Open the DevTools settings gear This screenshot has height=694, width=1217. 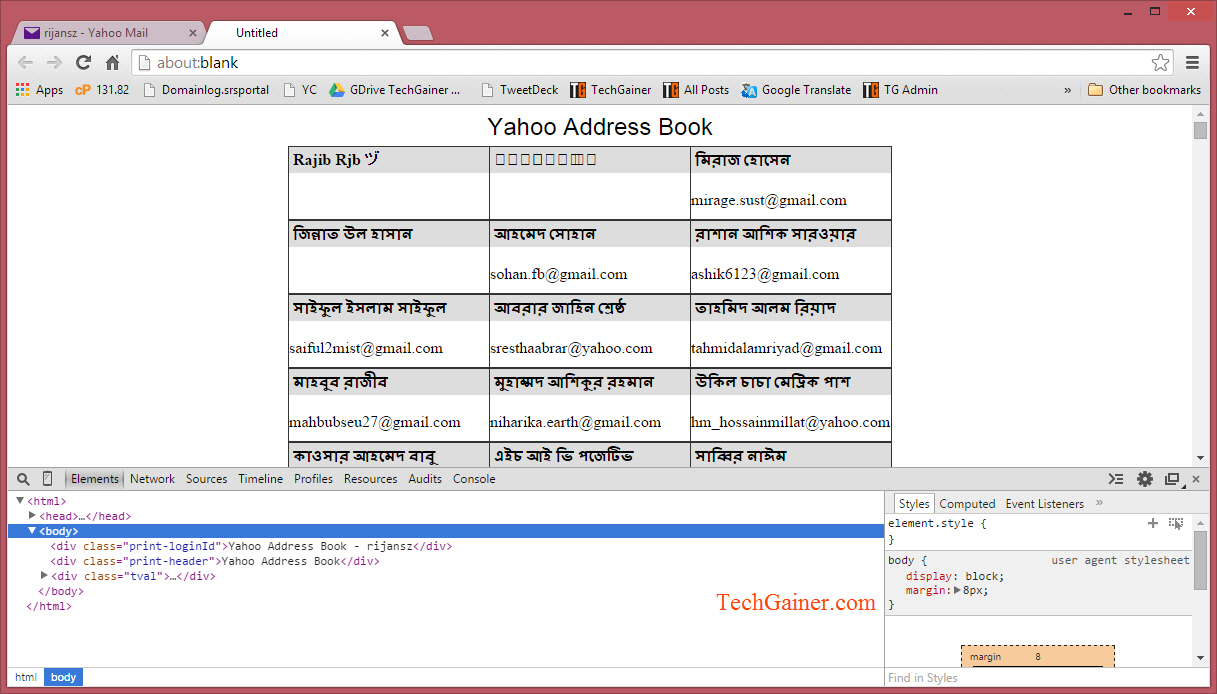[1145, 479]
